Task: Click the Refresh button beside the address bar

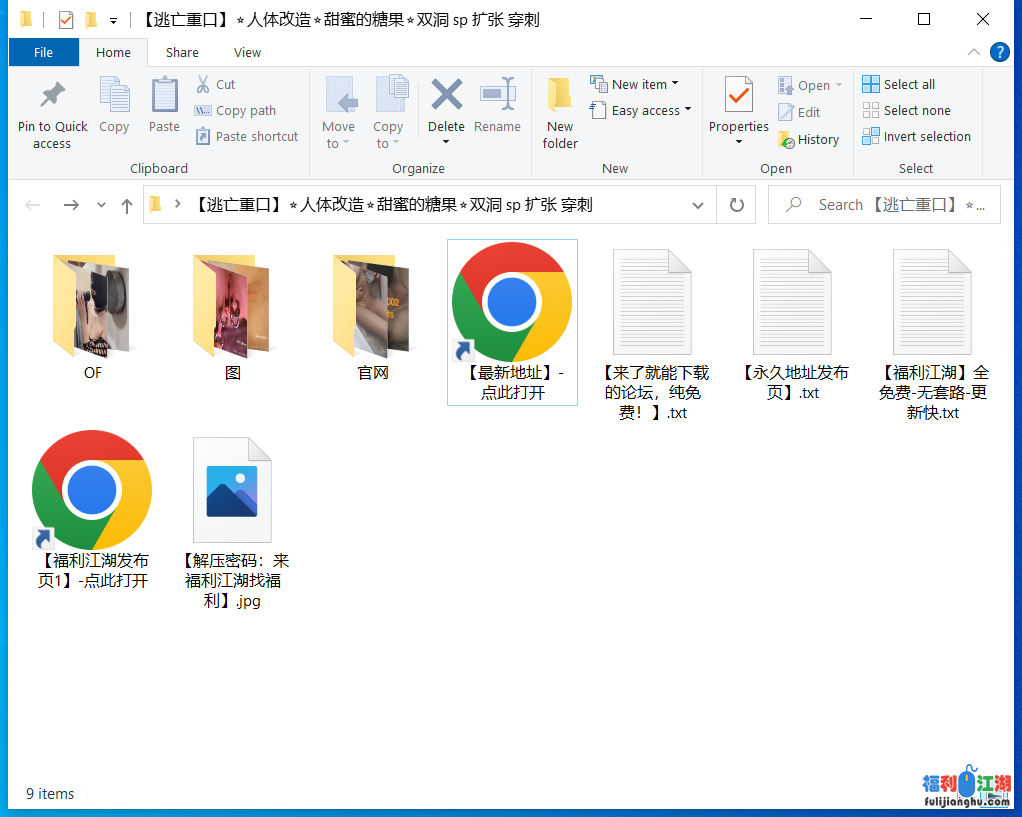Action: (737, 205)
